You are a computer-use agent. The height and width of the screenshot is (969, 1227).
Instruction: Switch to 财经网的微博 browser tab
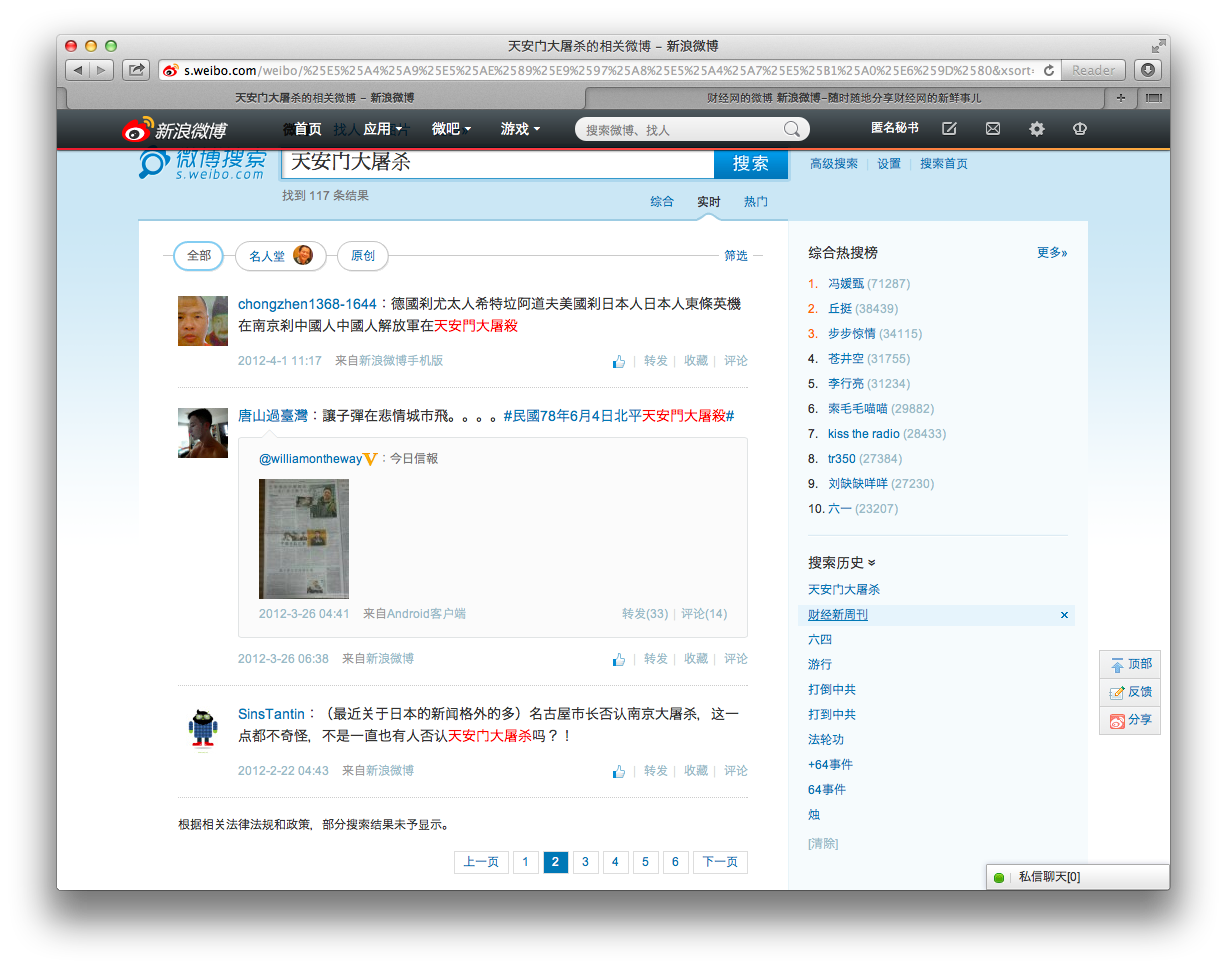tap(843, 98)
